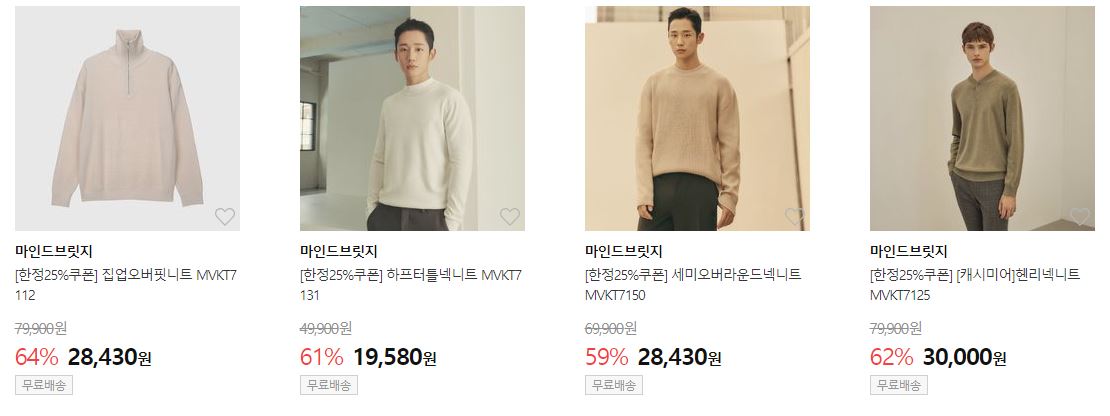The width and height of the screenshot is (1110, 416).
Task: Tap the wishlist heart on the cashmere Henley knit
Action: [x=1080, y=216]
